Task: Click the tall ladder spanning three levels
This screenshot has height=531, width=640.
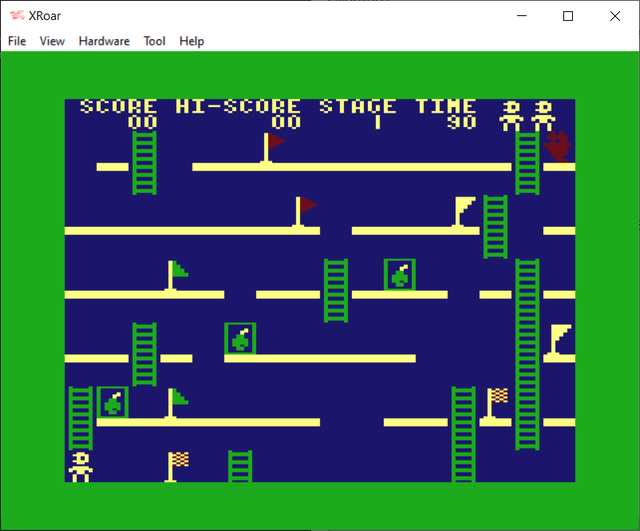Action: coord(527,354)
